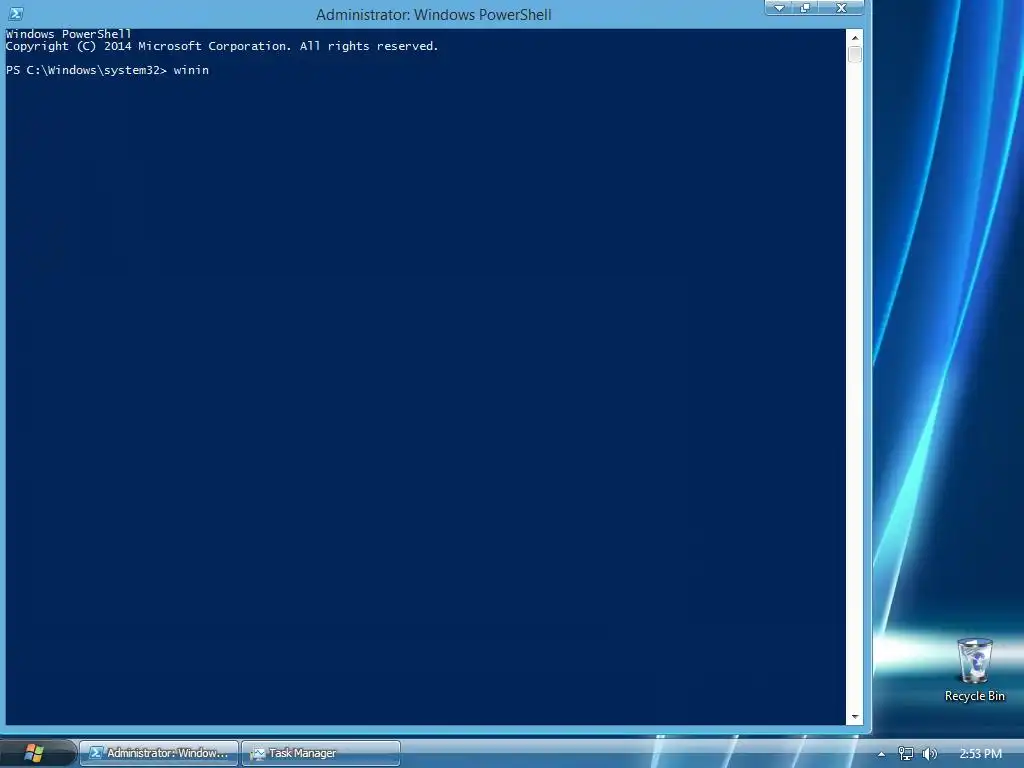Click the window title 'Administrator: Windows PowerShell'
Image resolution: width=1024 pixels, height=768 pixels.
[434, 14]
